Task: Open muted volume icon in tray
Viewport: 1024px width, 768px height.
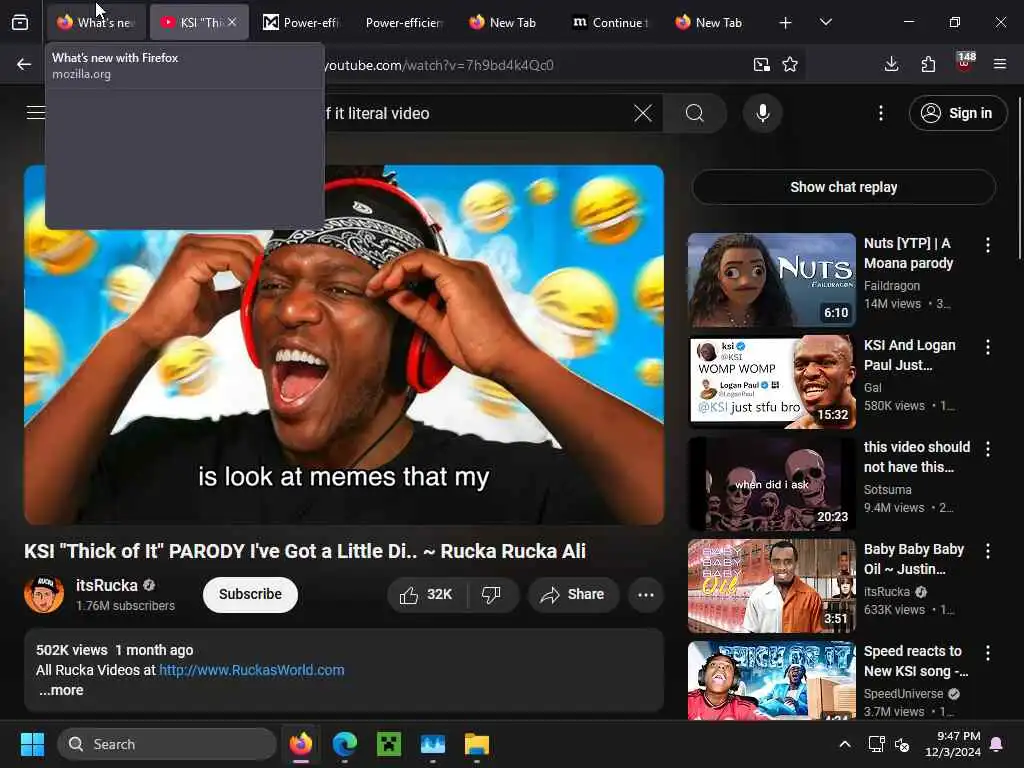Action: pyautogui.click(x=903, y=744)
